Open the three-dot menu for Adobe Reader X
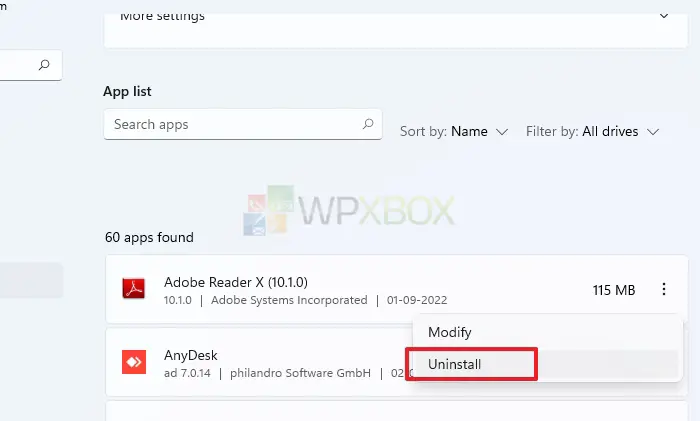The image size is (700, 421). [664, 289]
